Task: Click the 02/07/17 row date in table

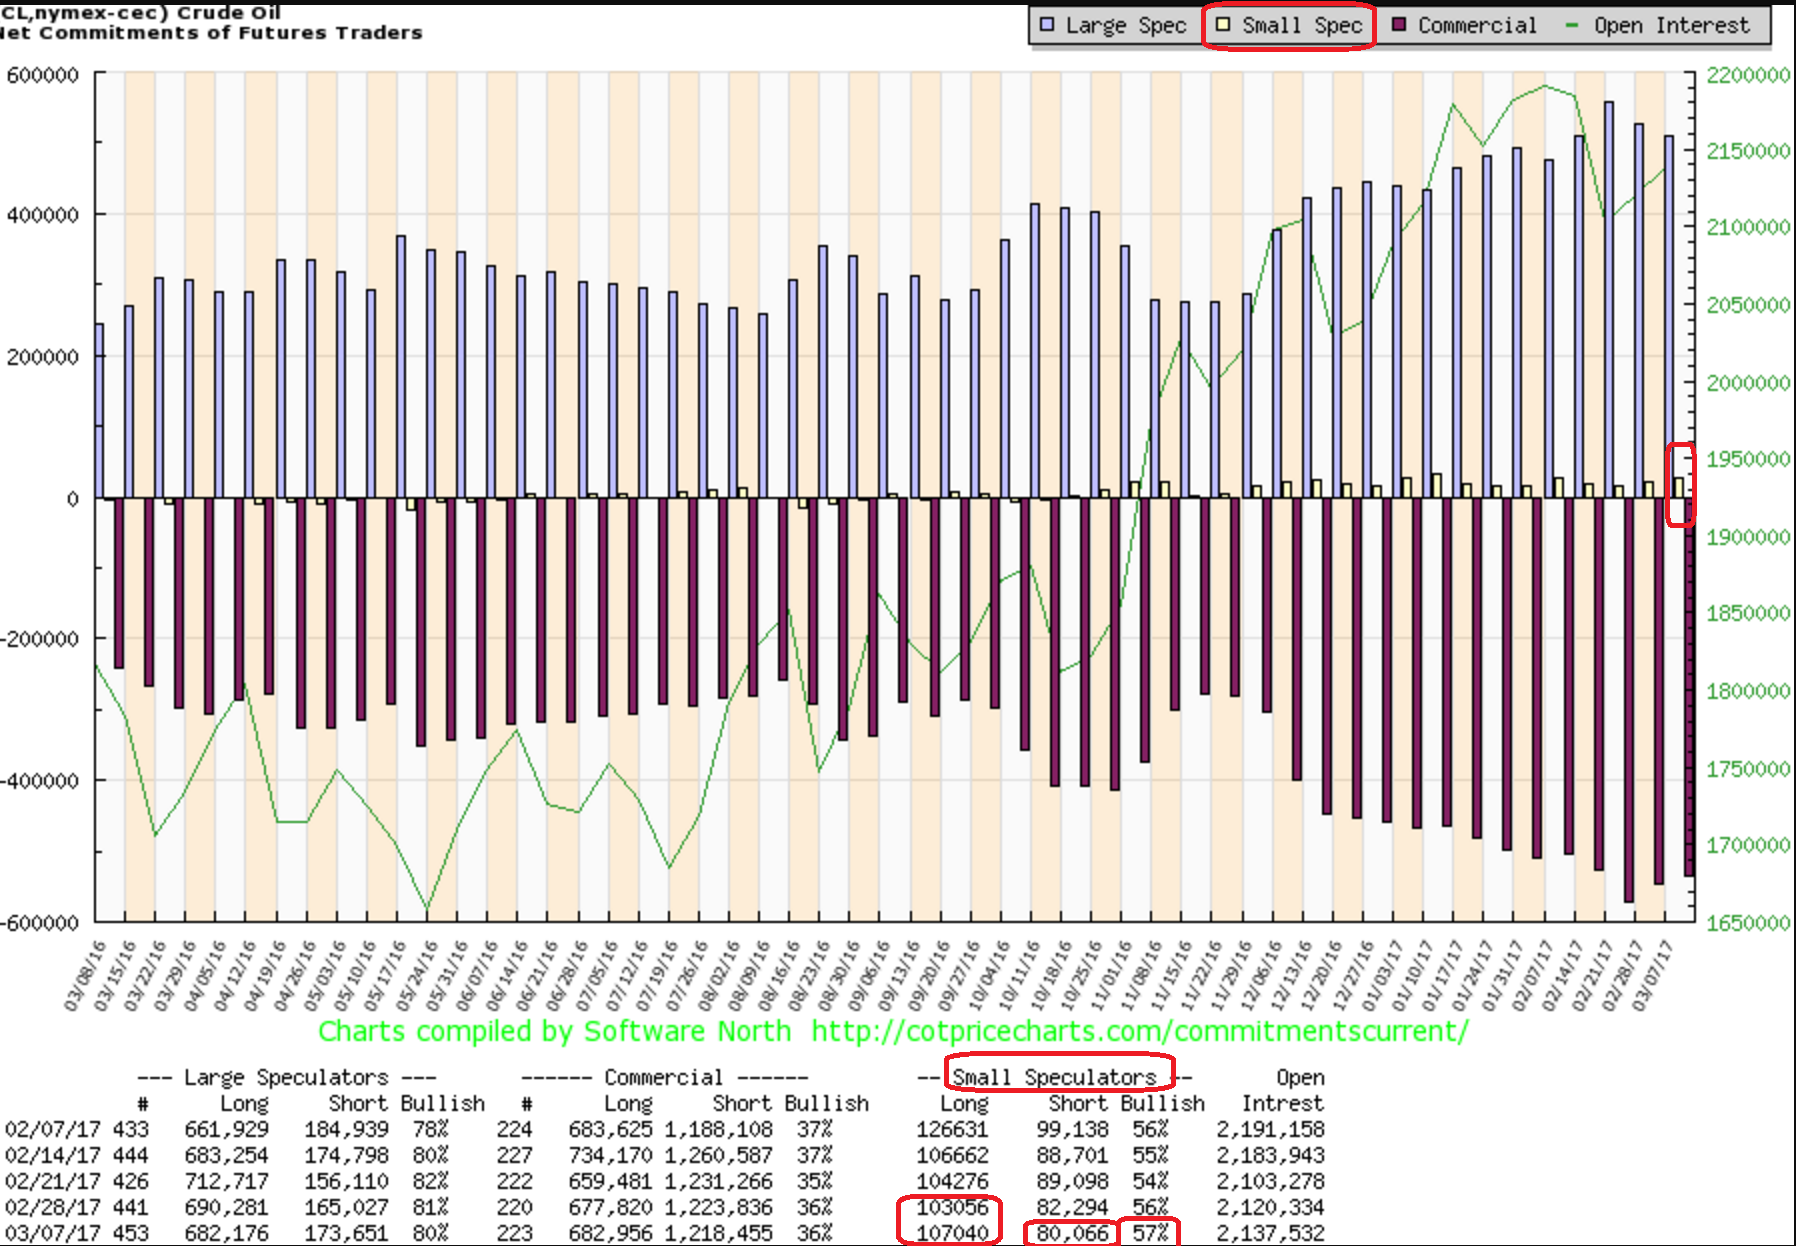Action: click(52, 1129)
